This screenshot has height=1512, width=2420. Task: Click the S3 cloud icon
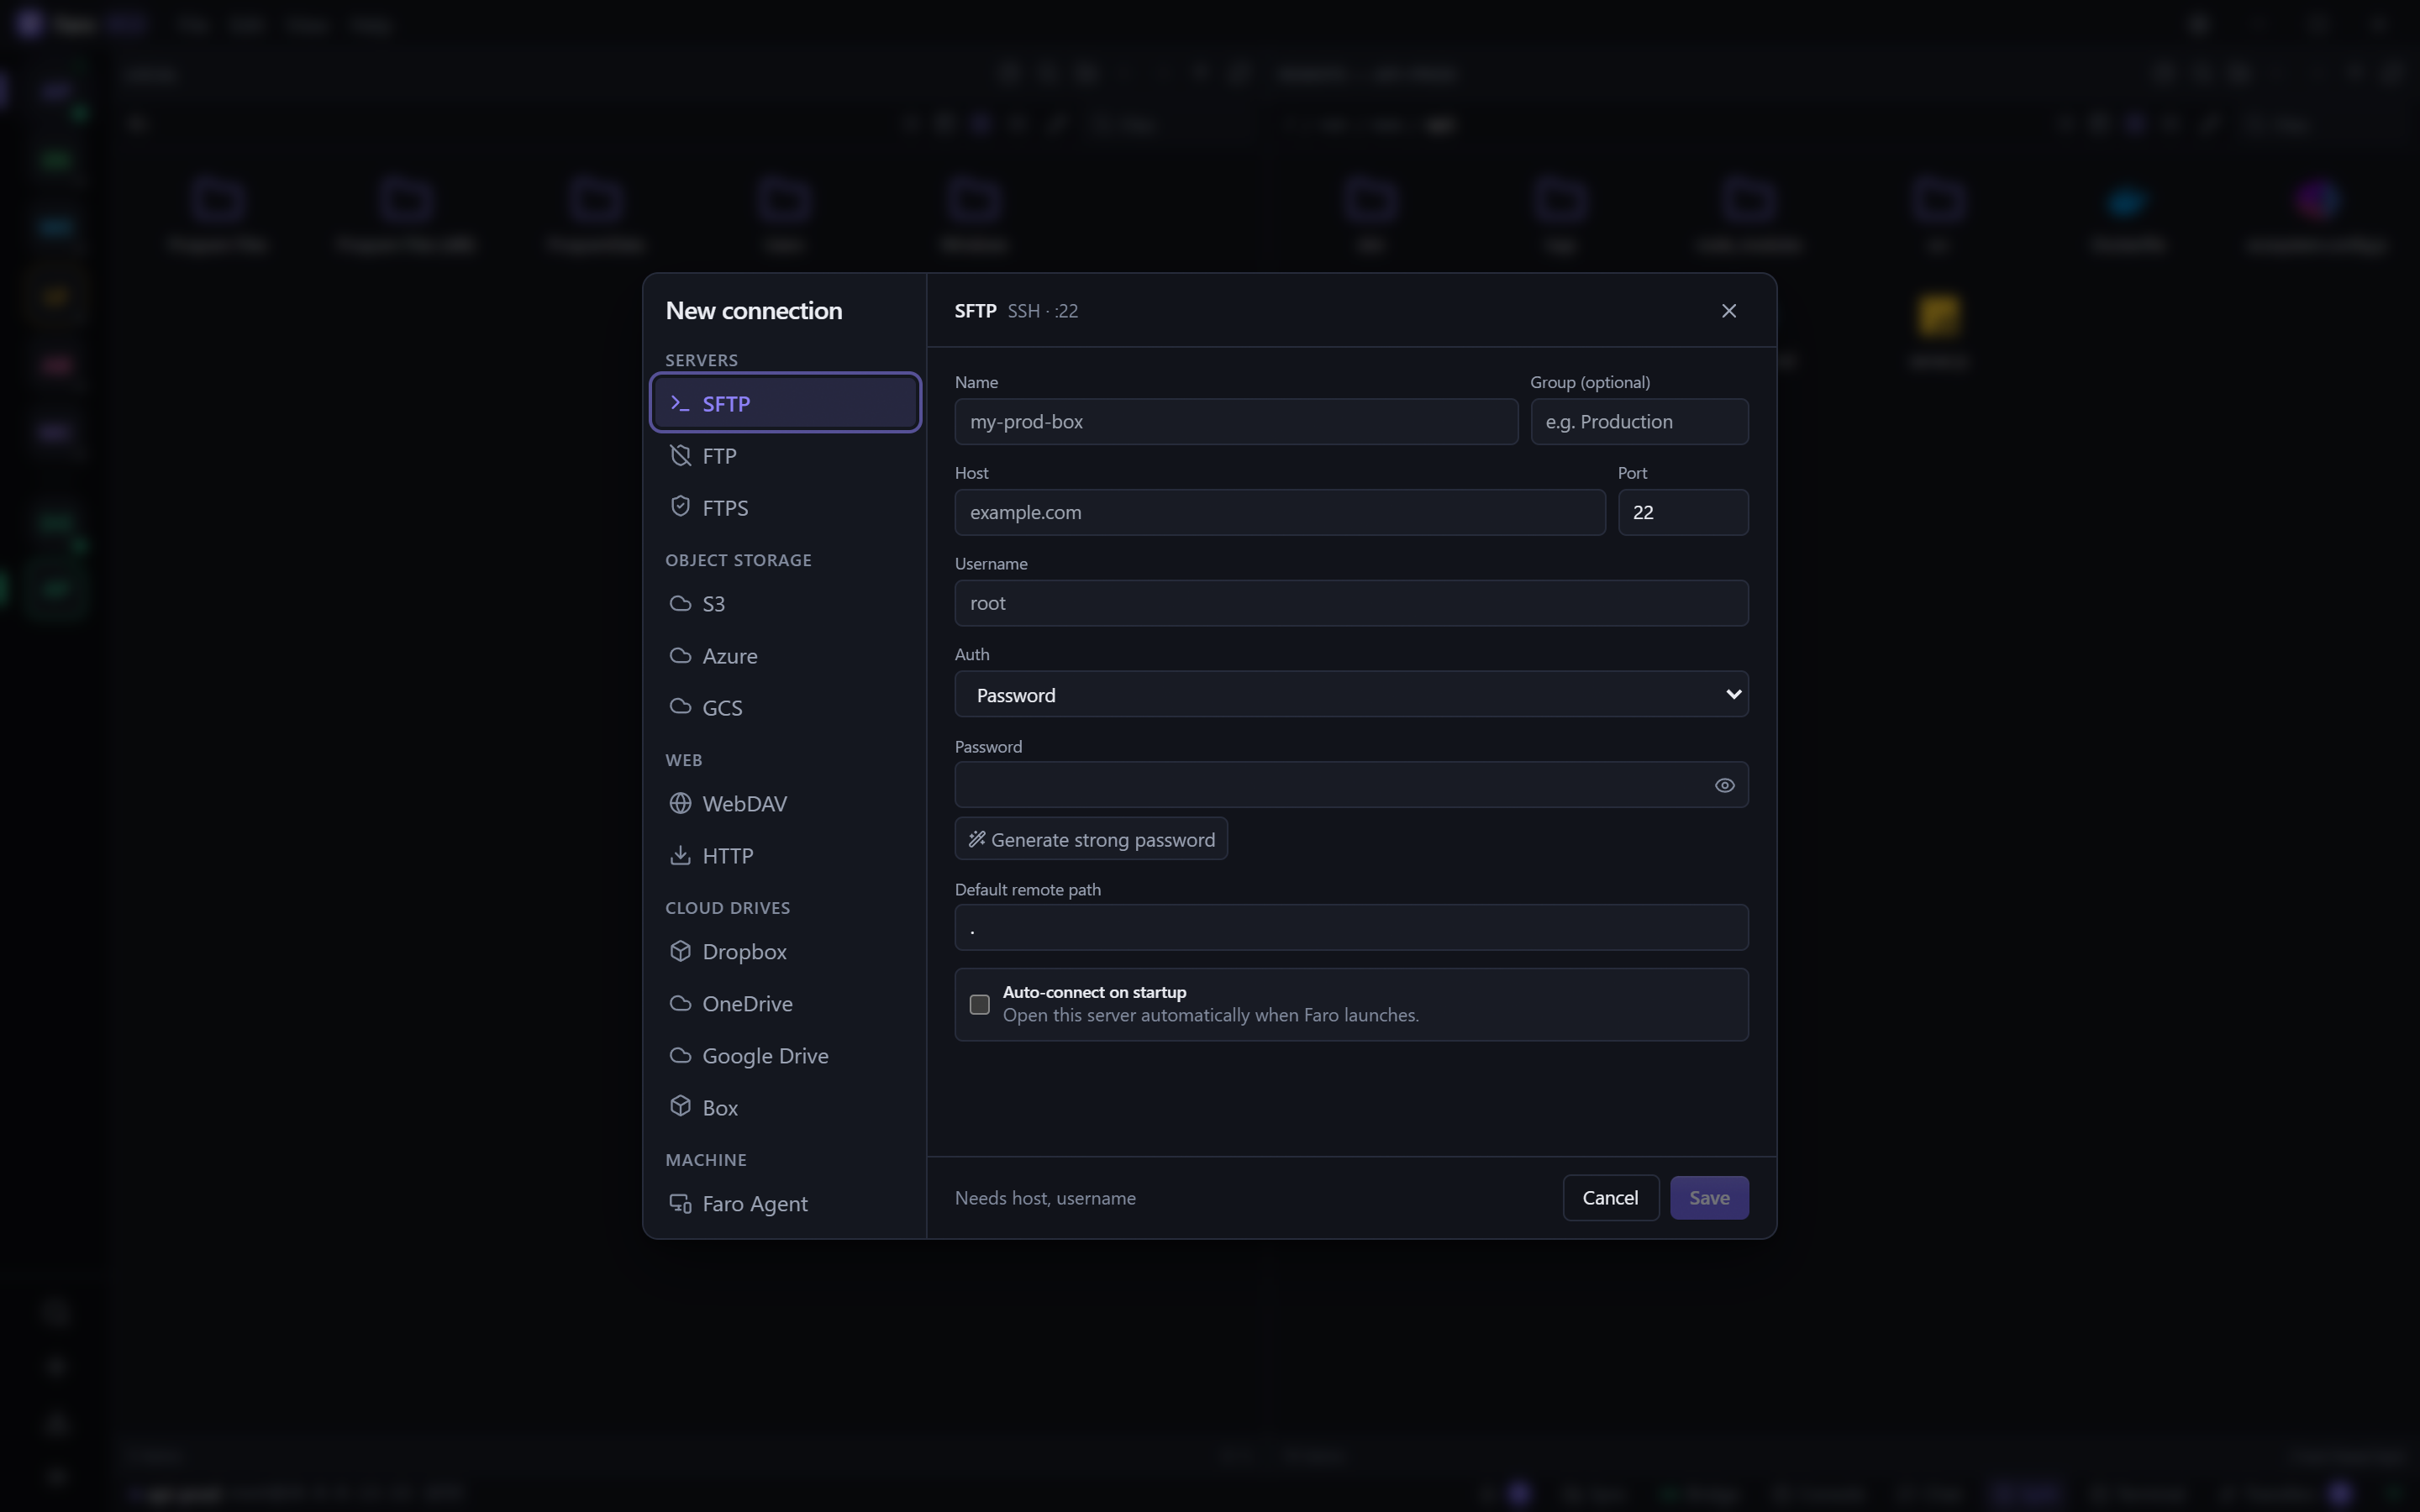click(680, 603)
